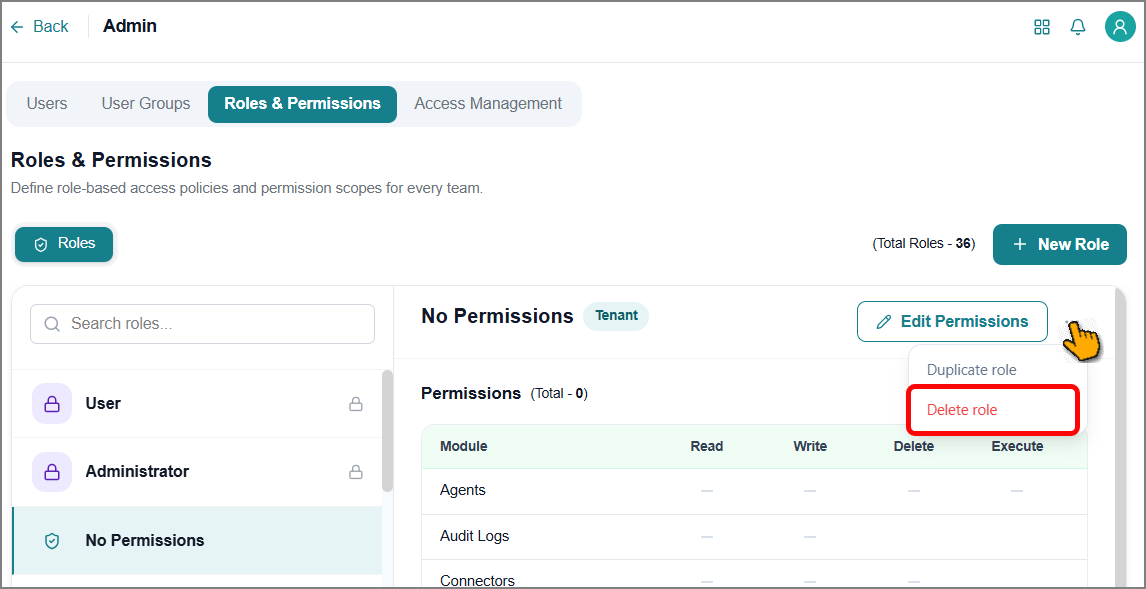Switch to the Users tab

pyautogui.click(x=47, y=104)
